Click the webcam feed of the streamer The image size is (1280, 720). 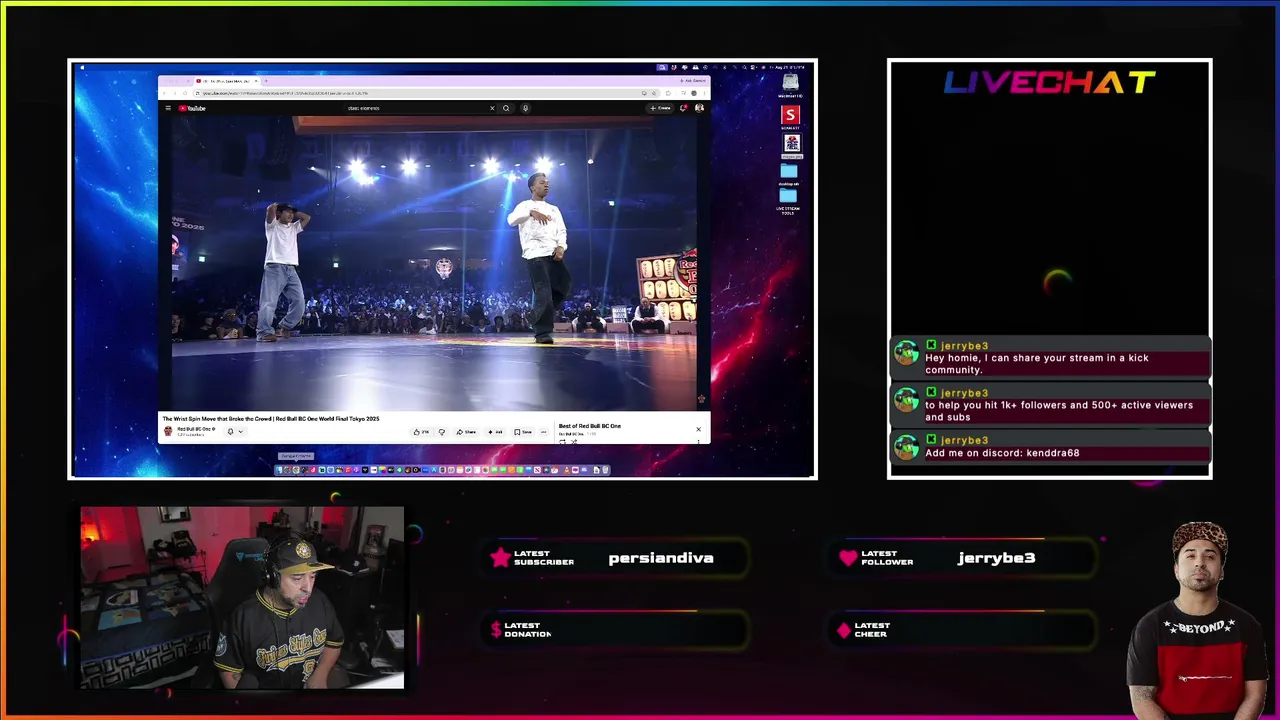[242, 598]
